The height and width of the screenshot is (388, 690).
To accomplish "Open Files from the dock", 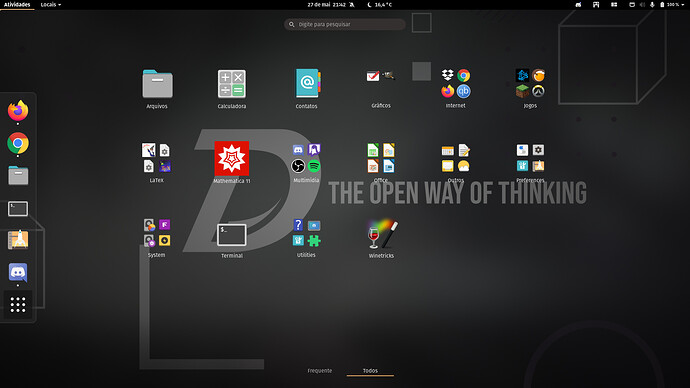I will (18, 176).
